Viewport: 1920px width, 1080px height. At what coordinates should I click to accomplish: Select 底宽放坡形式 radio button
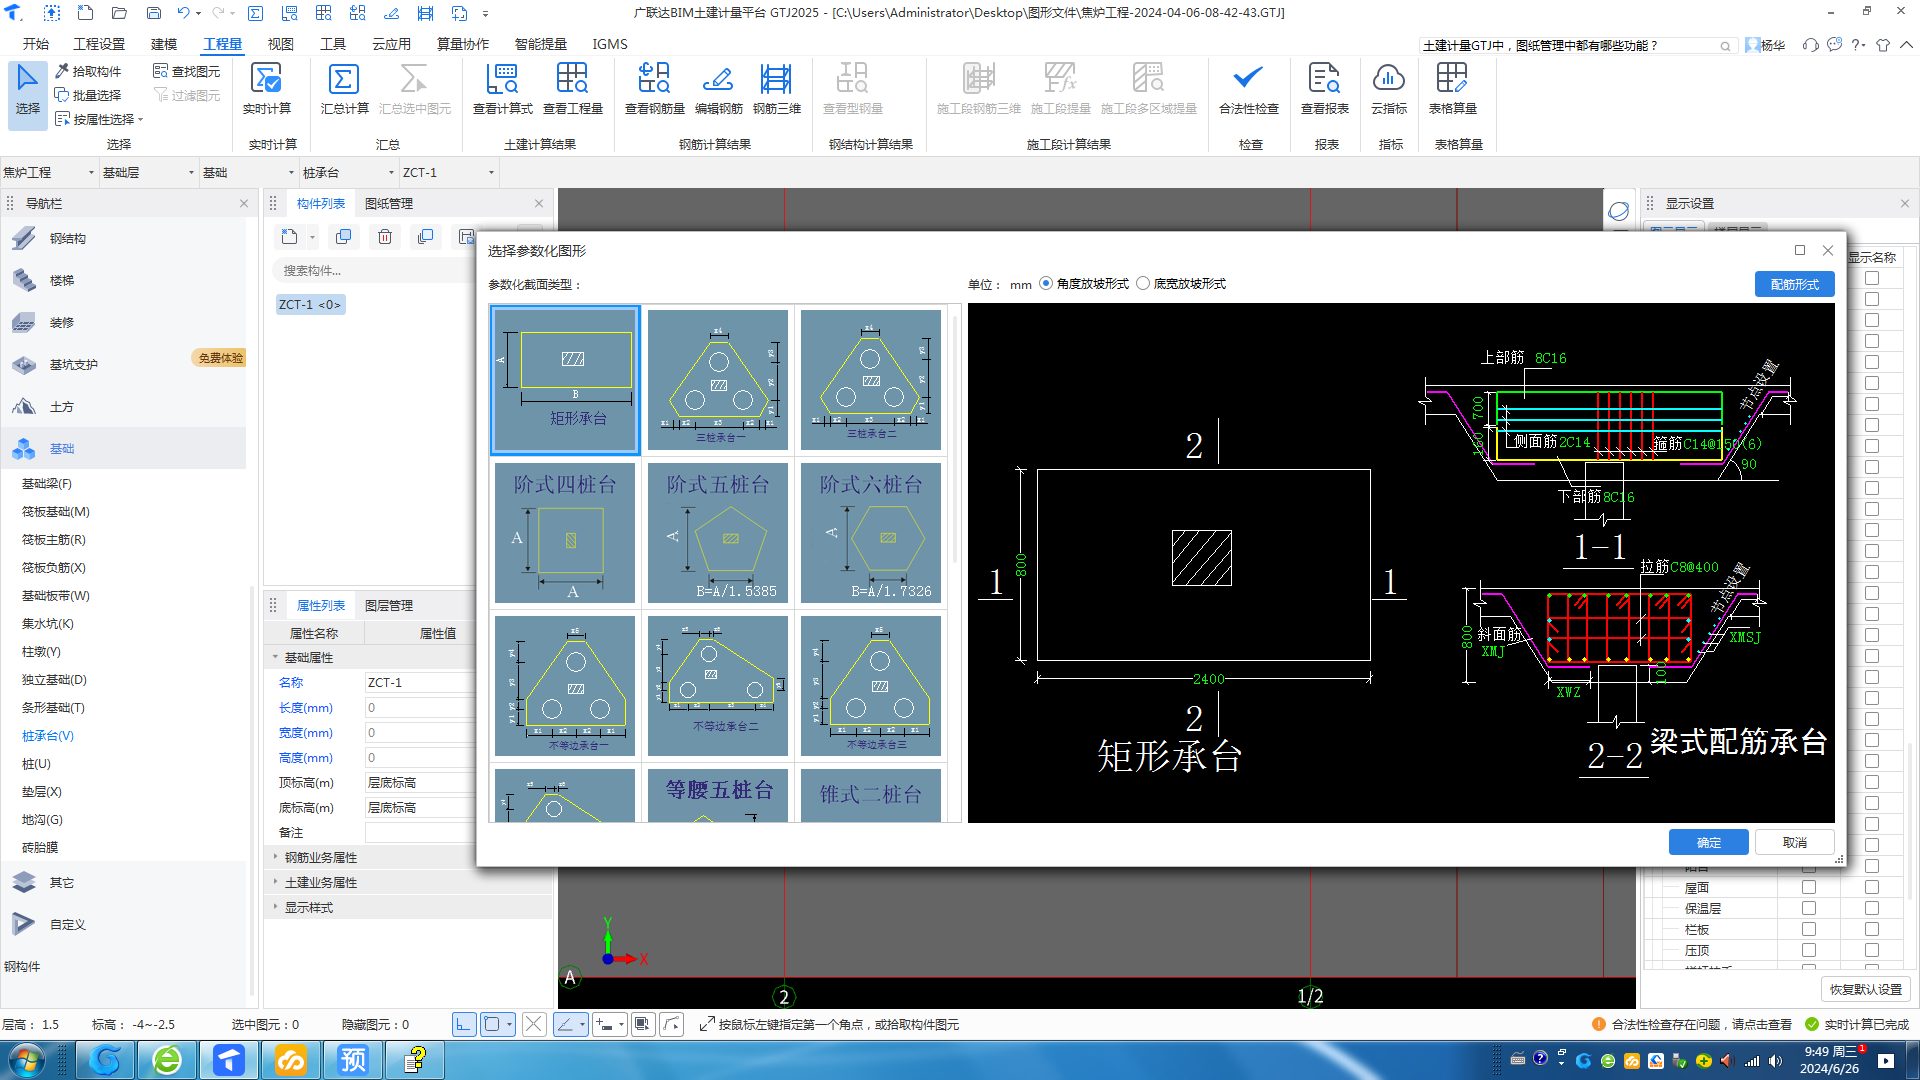coord(1143,283)
